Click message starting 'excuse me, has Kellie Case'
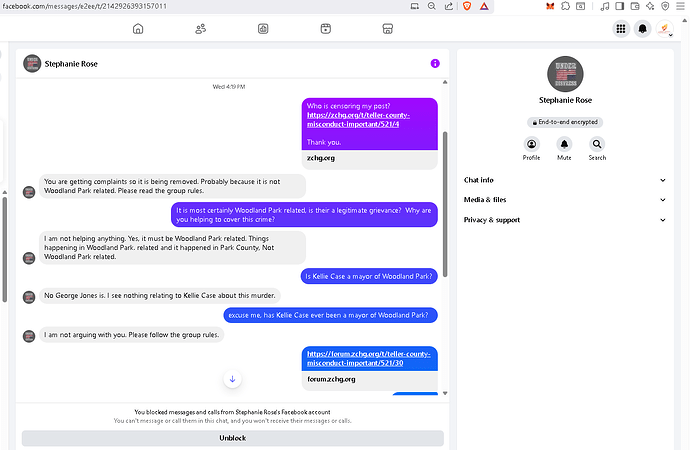690x450 pixels. [330, 315]
